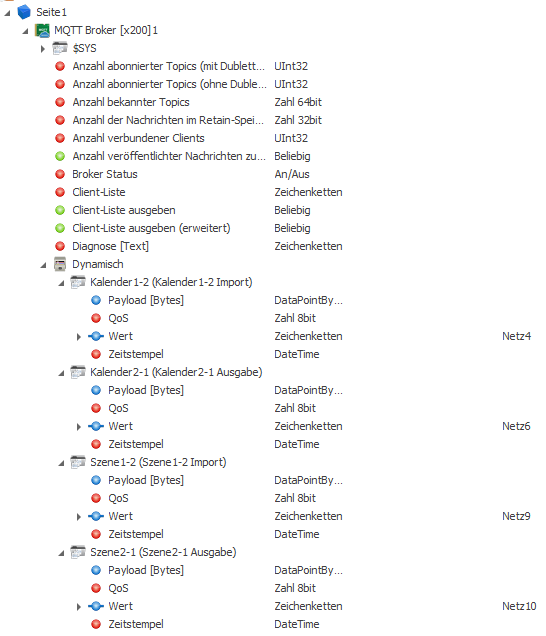The width and height of the screenshot is (546, 636).
Task: Click green dot of Client-Liste ausgeben (erweitert)
Action: [60, 228]
